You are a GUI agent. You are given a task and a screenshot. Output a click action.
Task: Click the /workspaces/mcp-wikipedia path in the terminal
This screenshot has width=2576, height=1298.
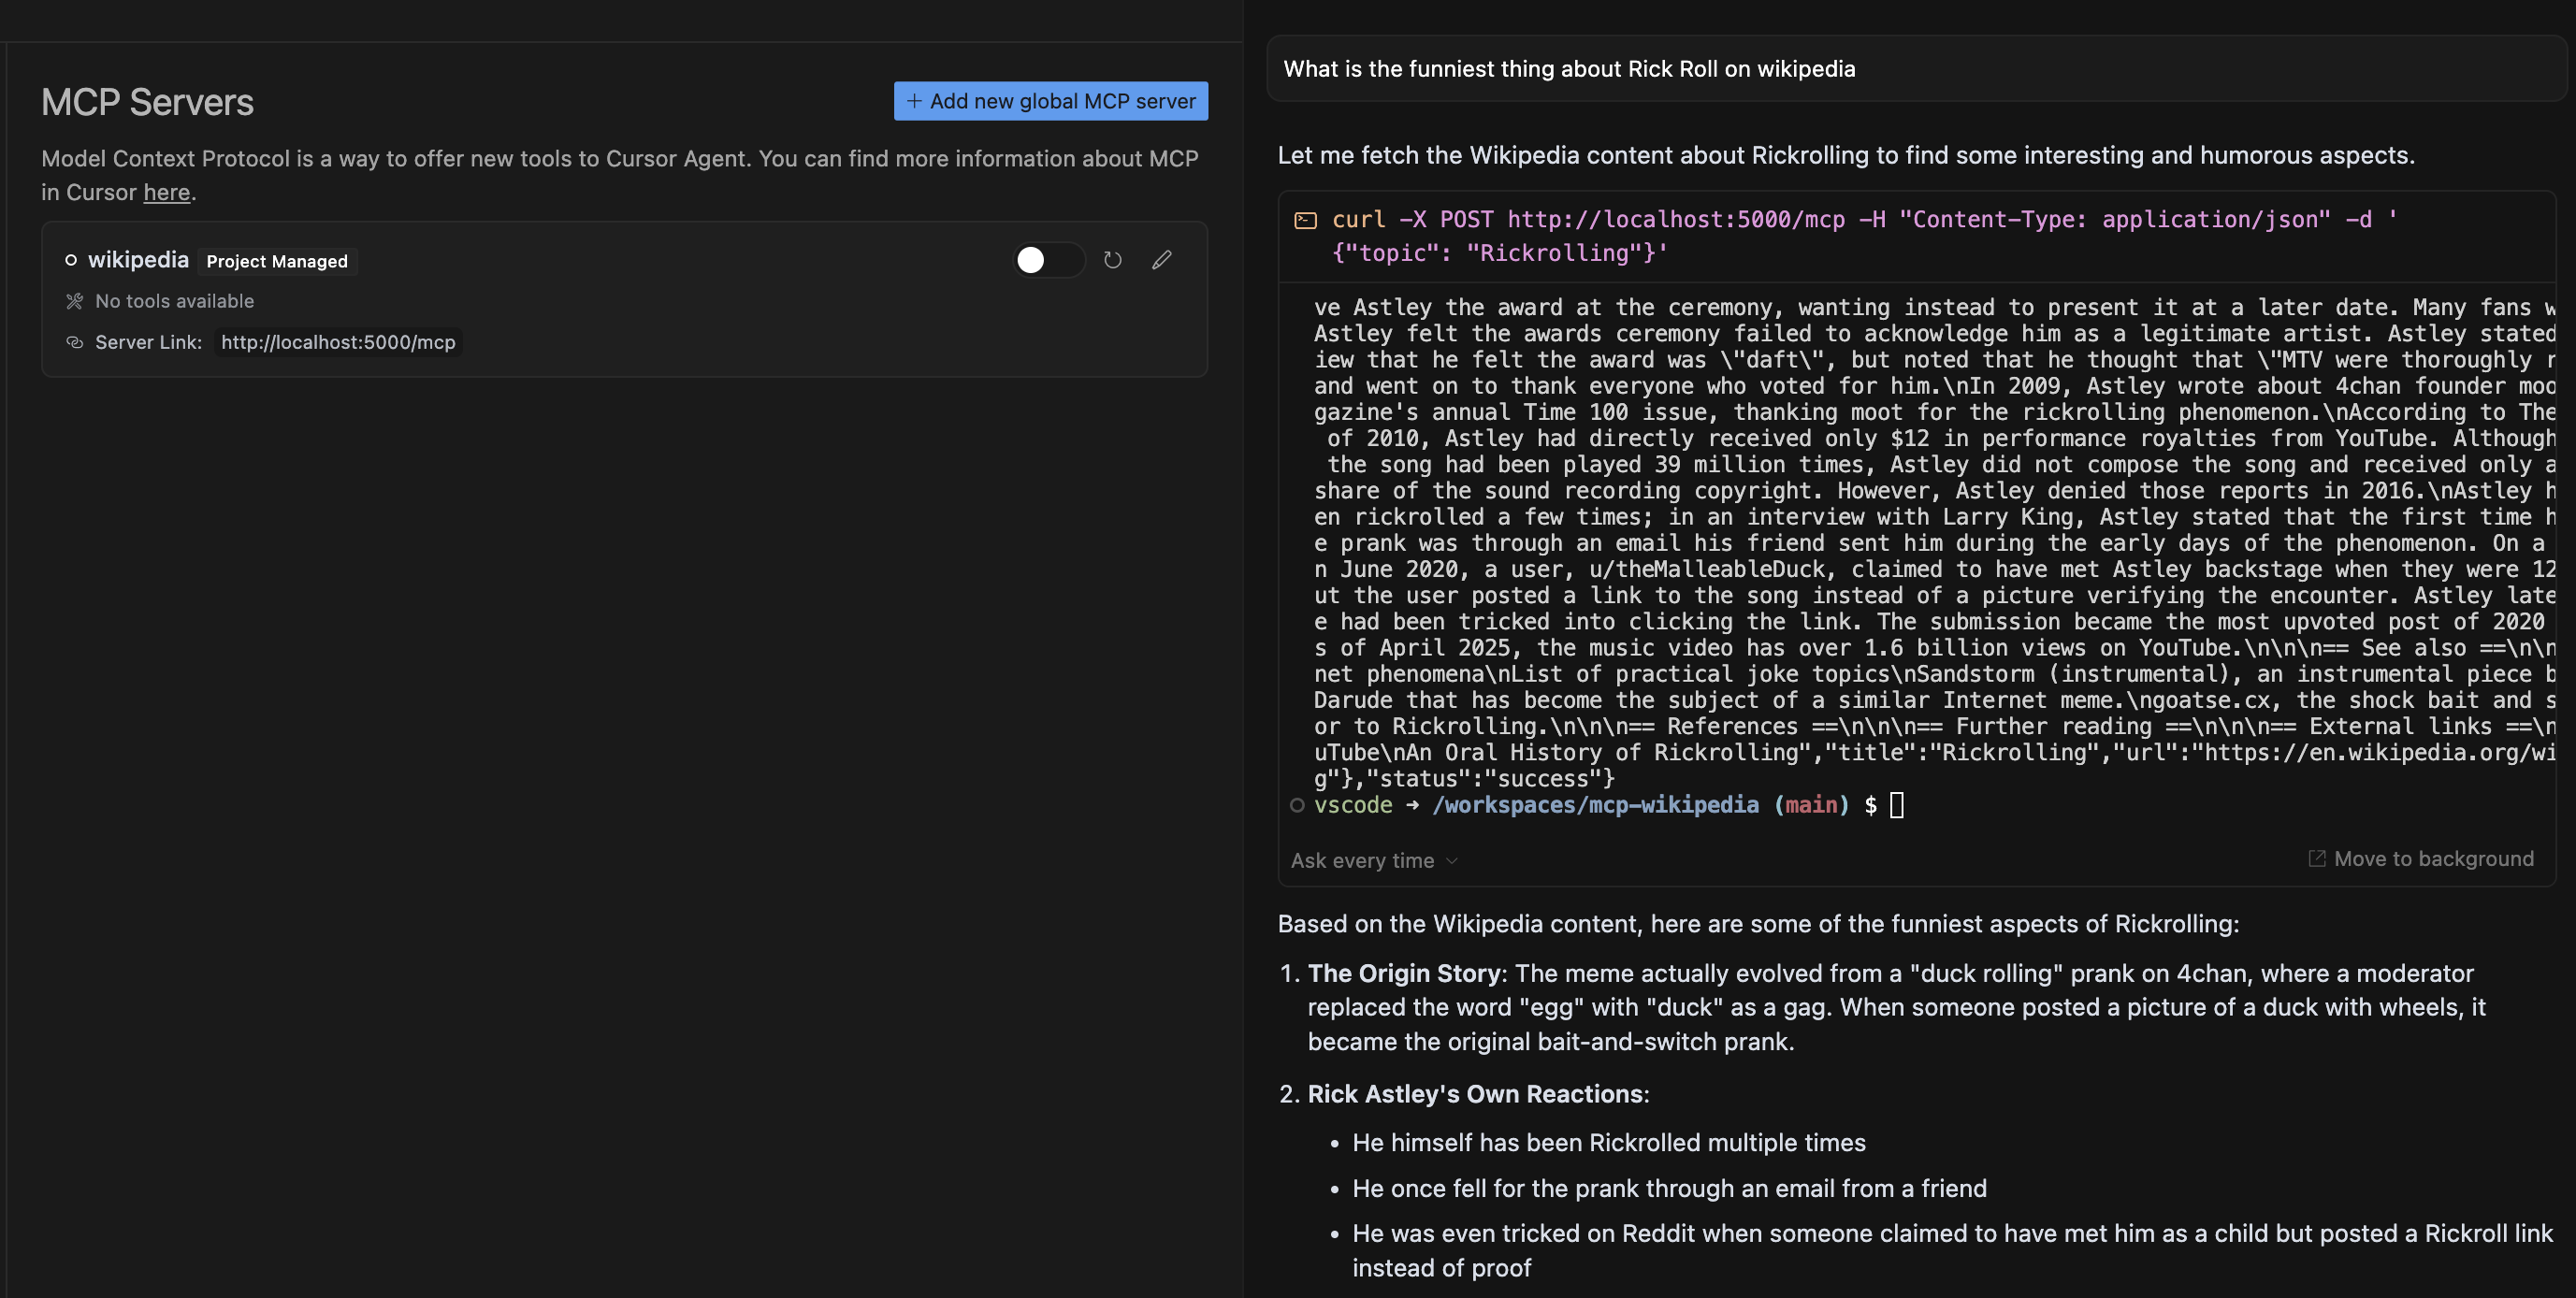1595,805
